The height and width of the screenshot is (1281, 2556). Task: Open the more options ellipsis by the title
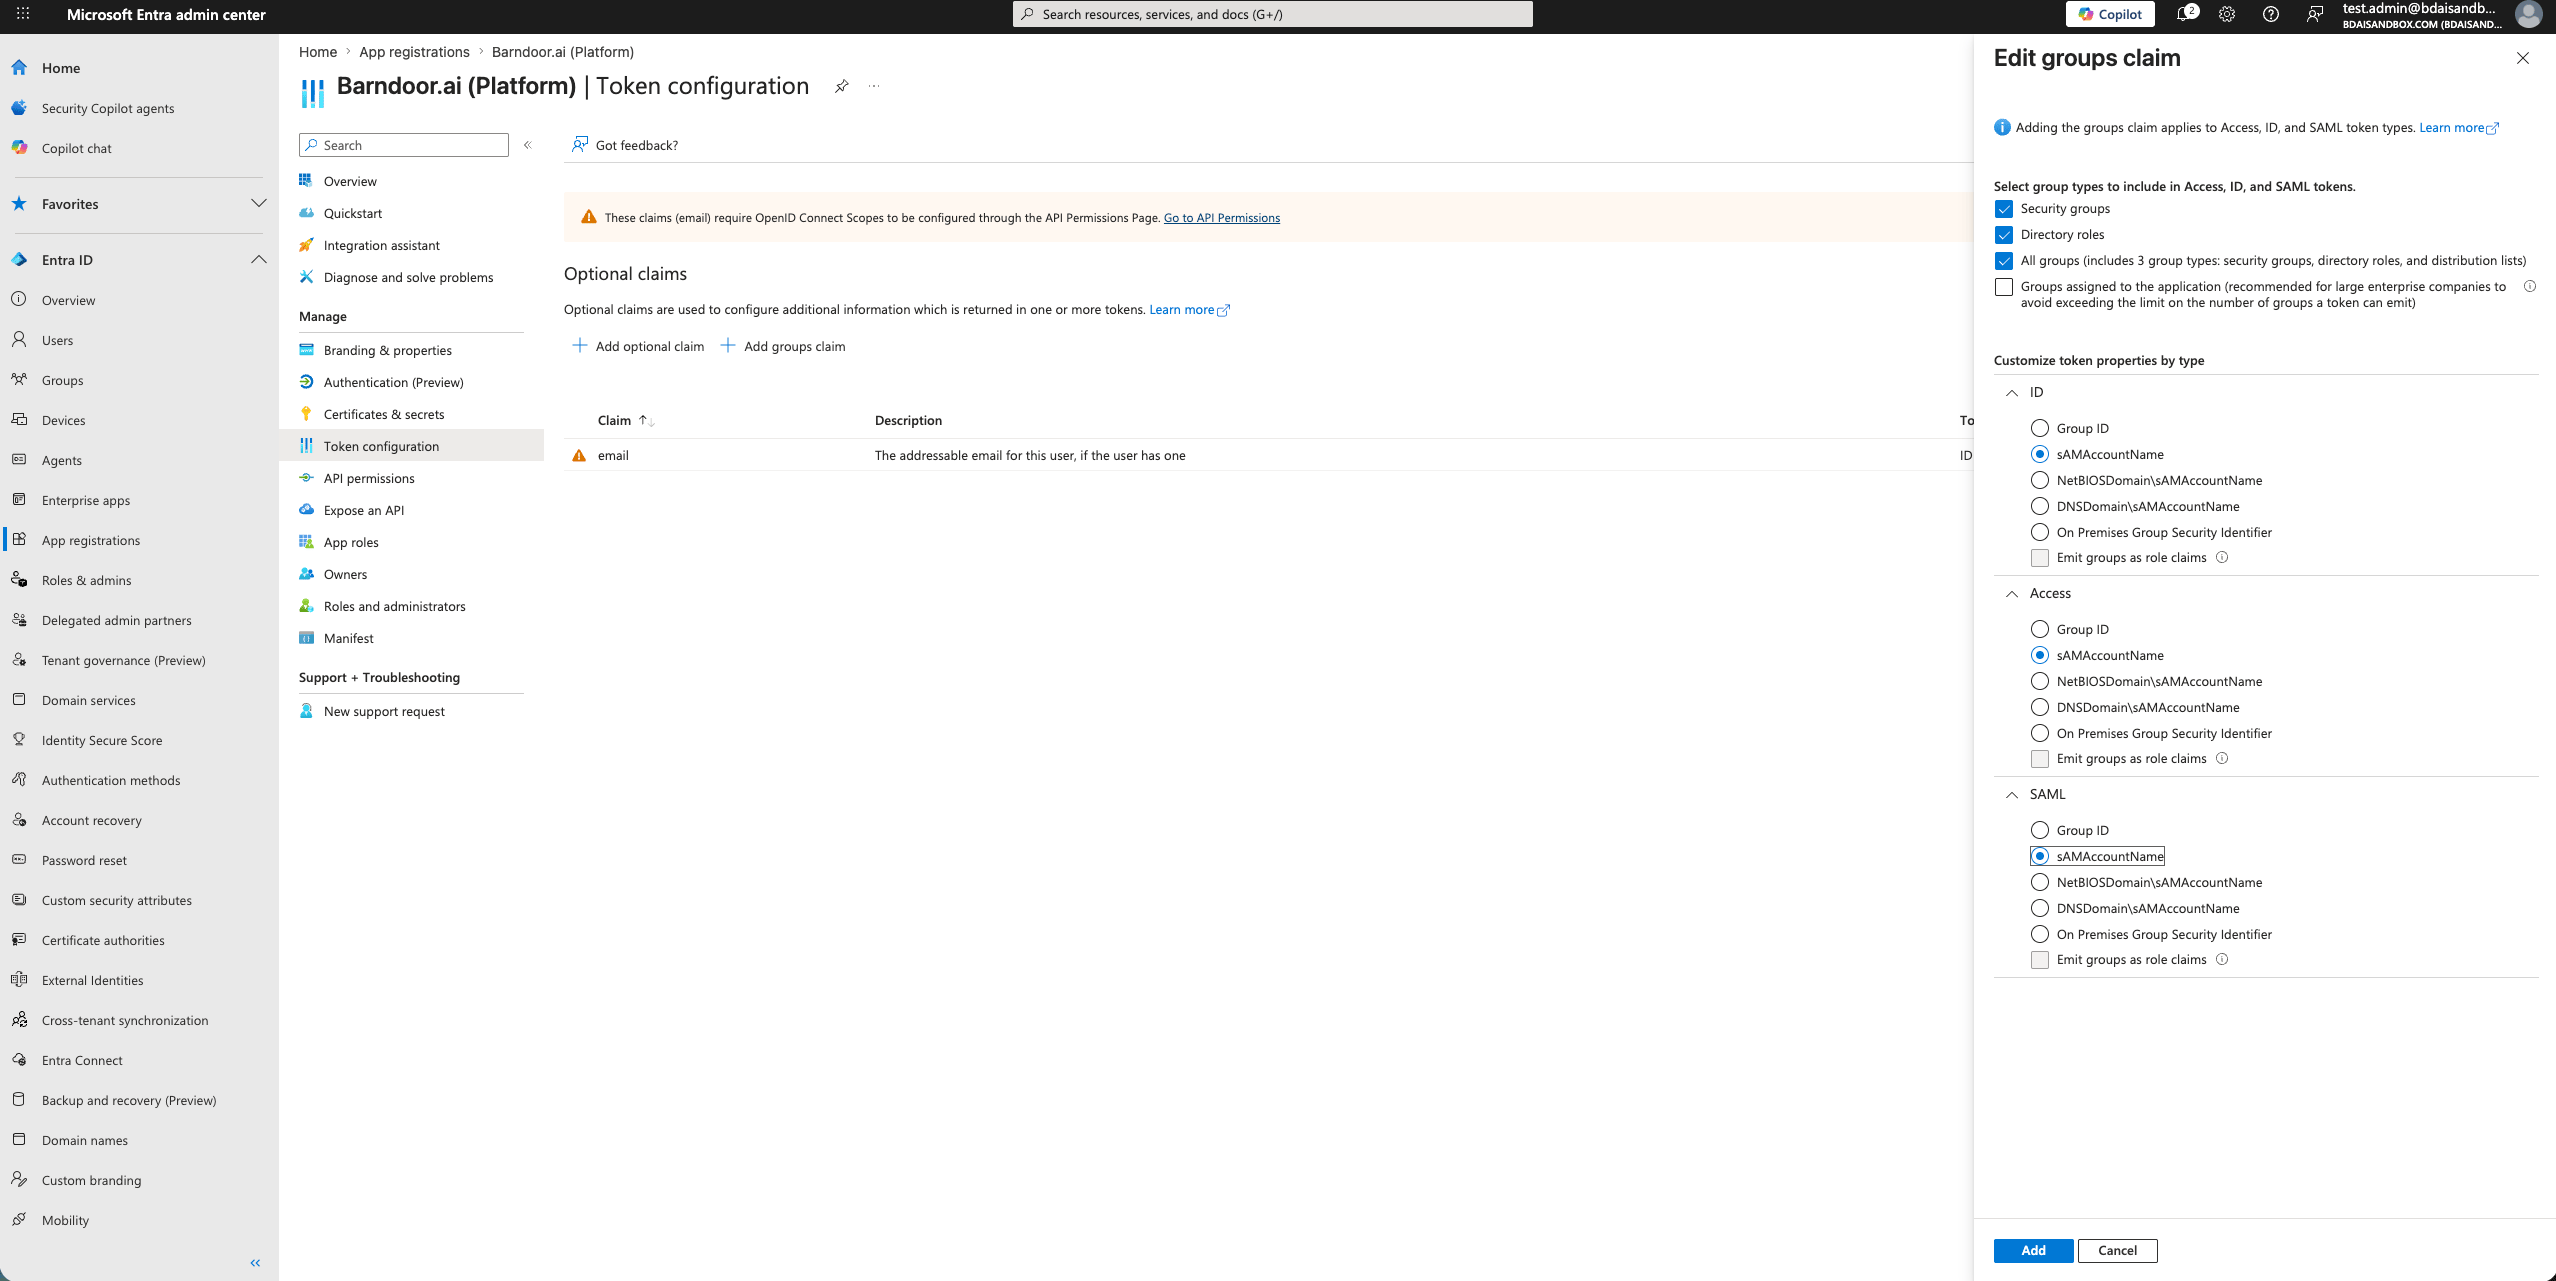pyautogui.click(x=874, y=86)
